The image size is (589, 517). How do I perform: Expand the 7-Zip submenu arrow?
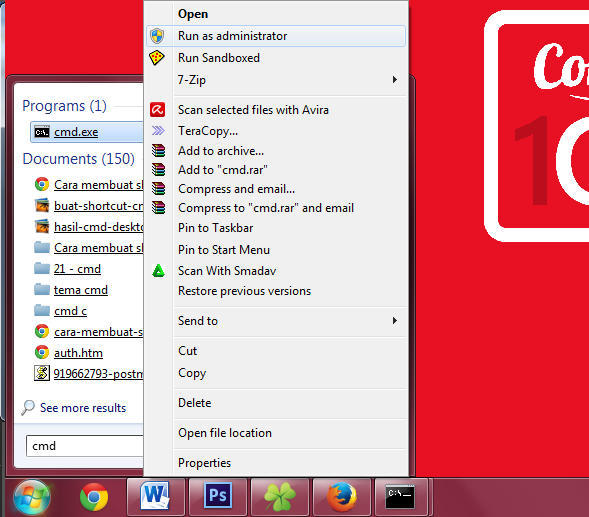click(x=394, y=80)
